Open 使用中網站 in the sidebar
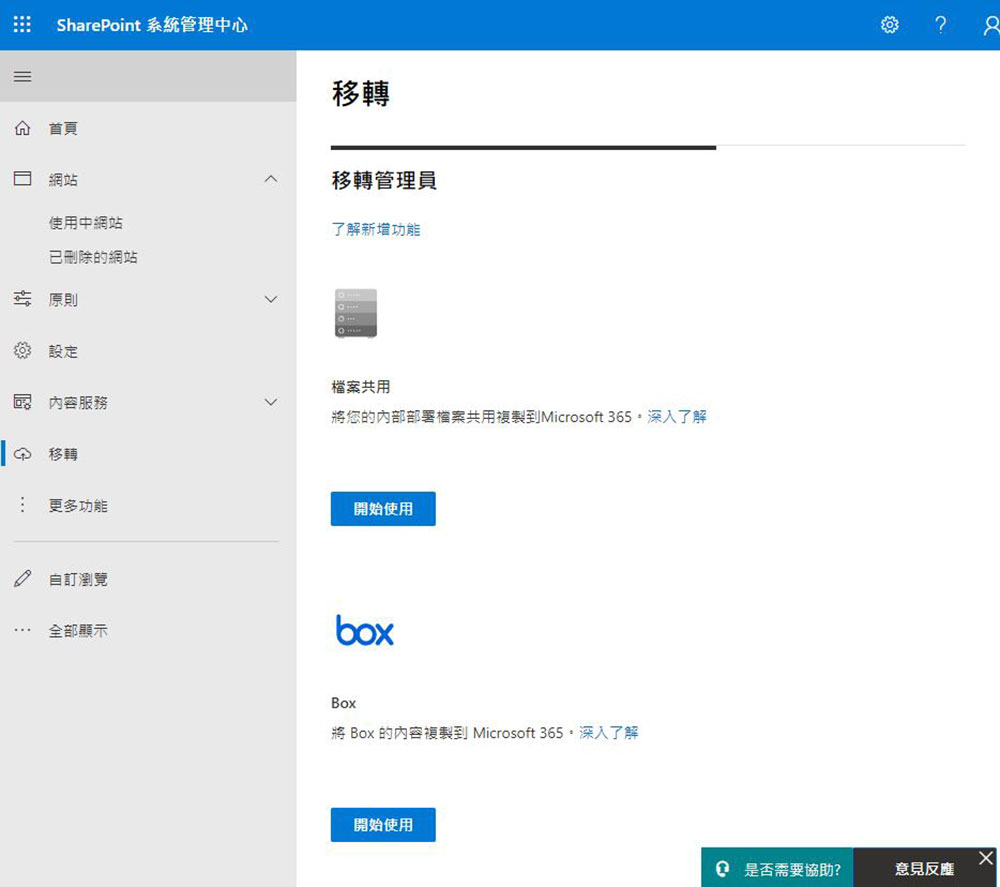This screenshot has height=887, width=1000. coord(86,223)
